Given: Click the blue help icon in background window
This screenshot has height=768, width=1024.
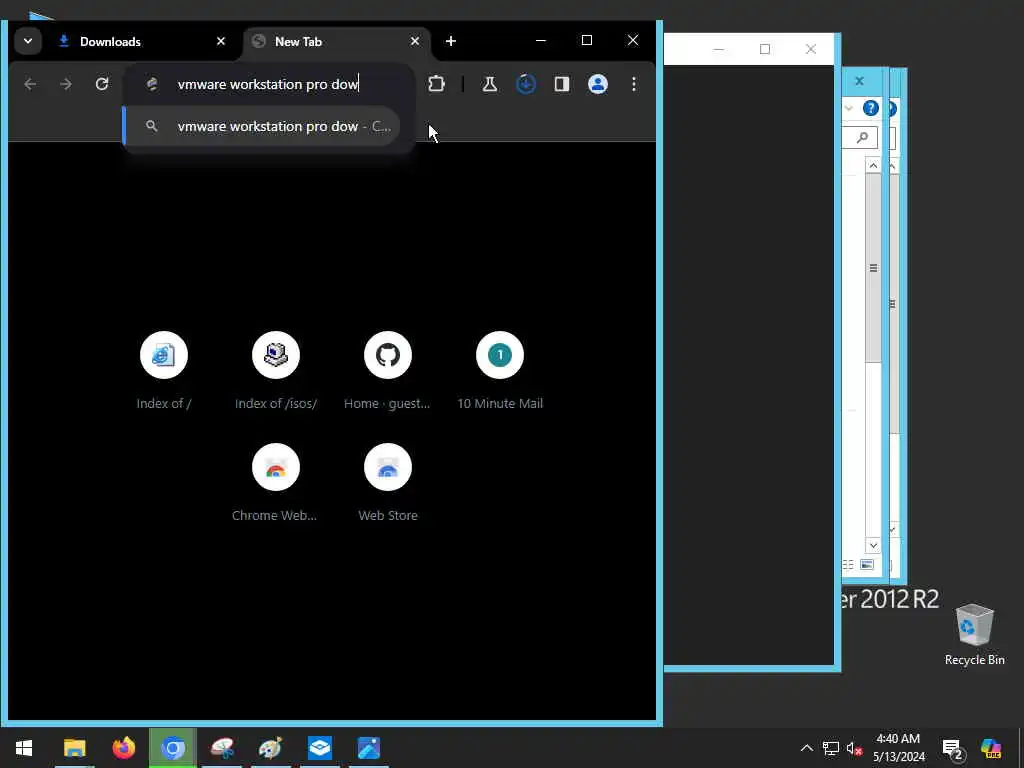Looking at the screenshot, I should point(871,108).
